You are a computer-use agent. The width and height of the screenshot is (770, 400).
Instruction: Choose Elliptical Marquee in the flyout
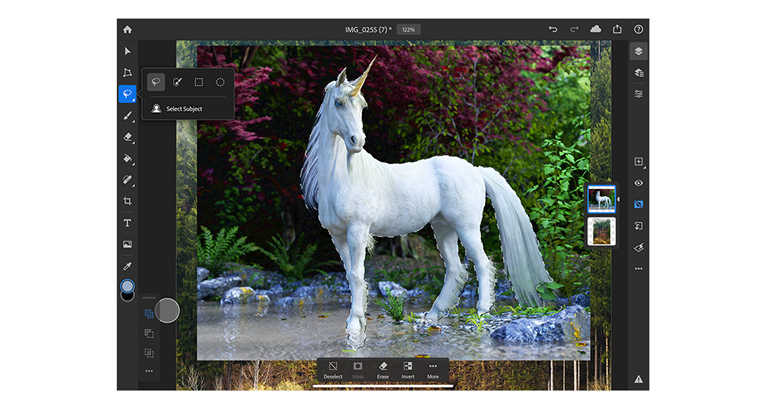point(220,82)
